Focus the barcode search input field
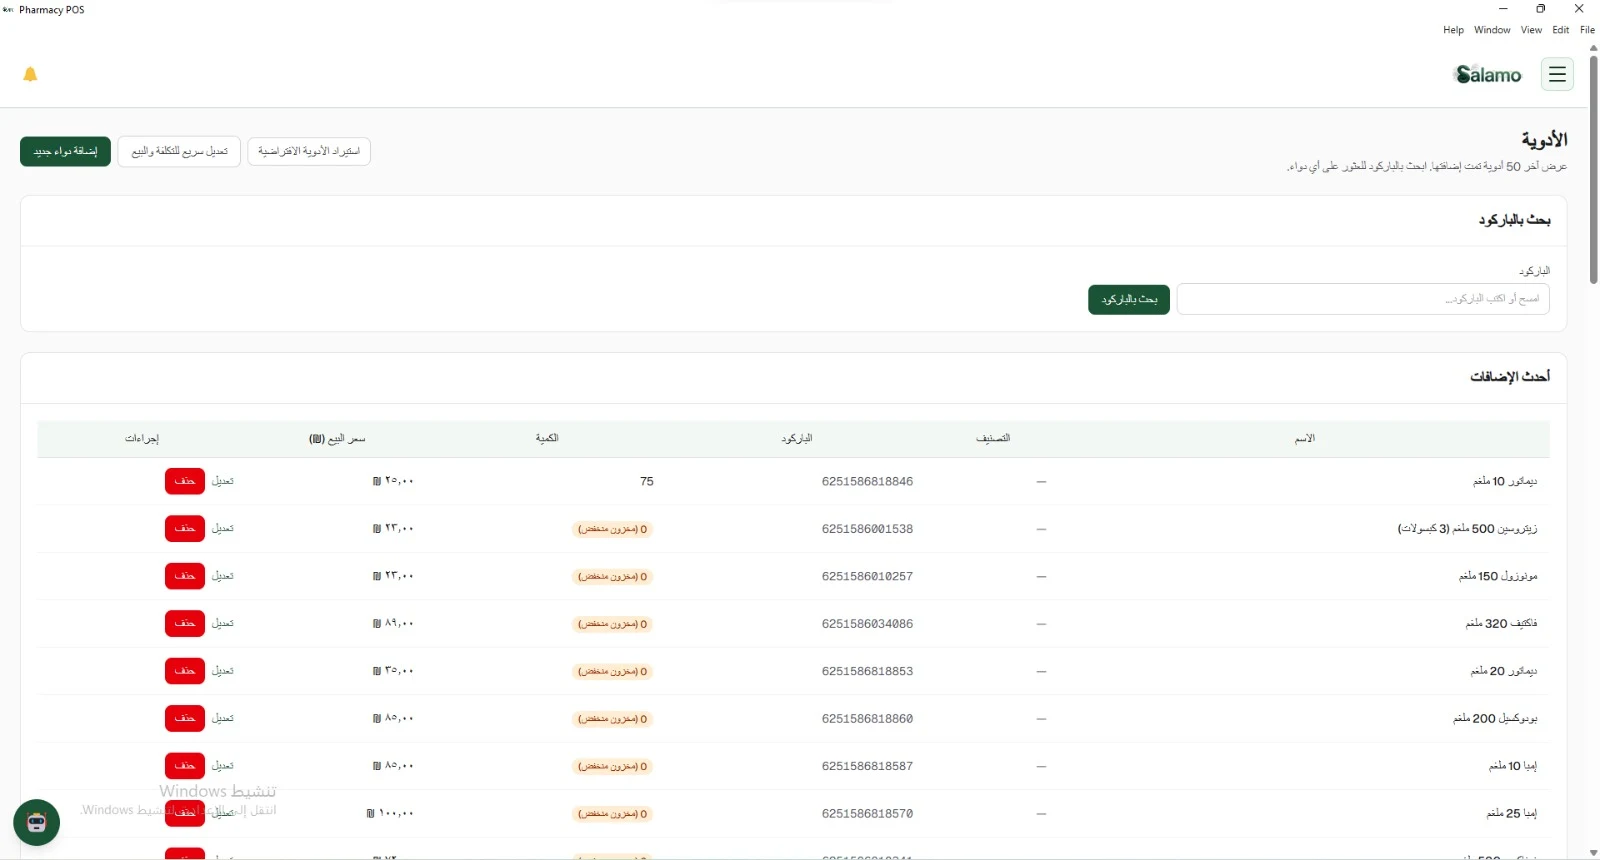 tap(1363, 299)
